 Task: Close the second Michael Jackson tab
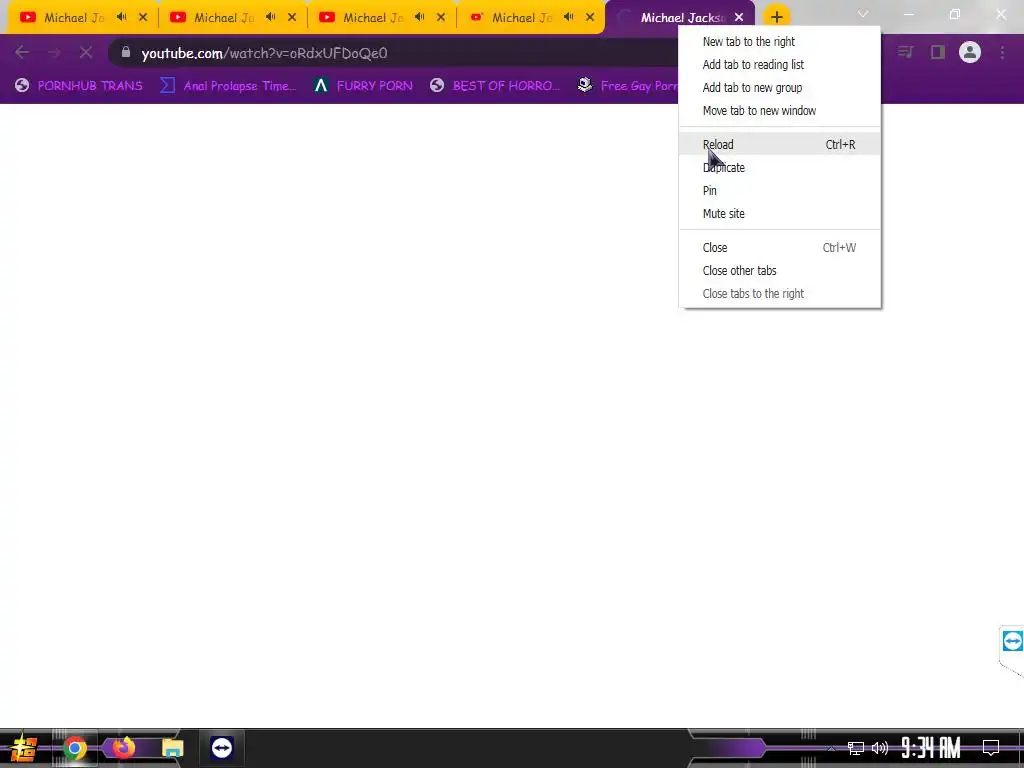click(x=292, y=18)
